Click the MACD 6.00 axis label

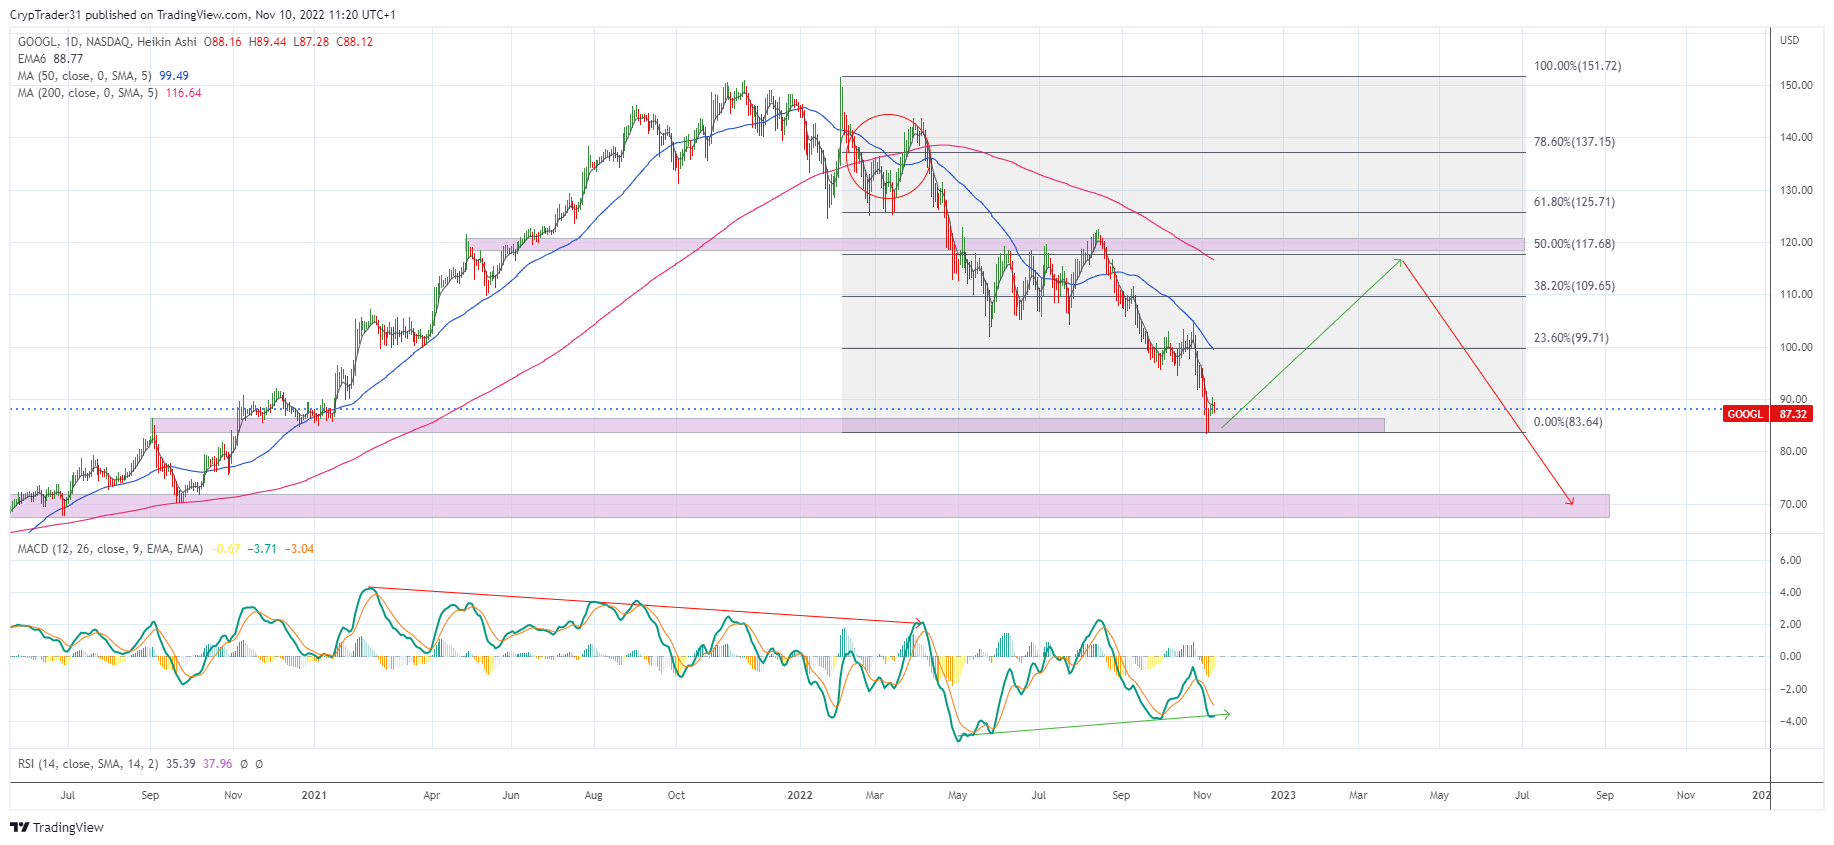1790,561
